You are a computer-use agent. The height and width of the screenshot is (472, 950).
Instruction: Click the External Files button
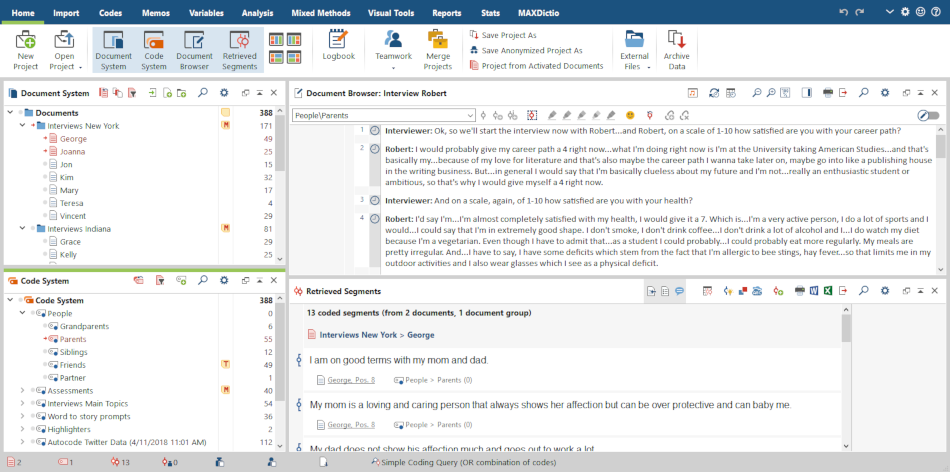[634, 50]
